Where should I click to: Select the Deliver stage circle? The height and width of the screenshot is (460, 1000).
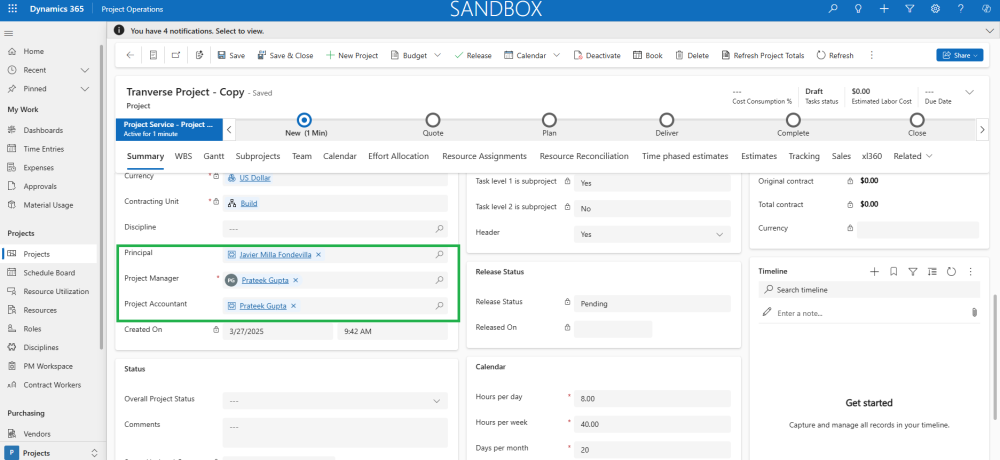666,120
